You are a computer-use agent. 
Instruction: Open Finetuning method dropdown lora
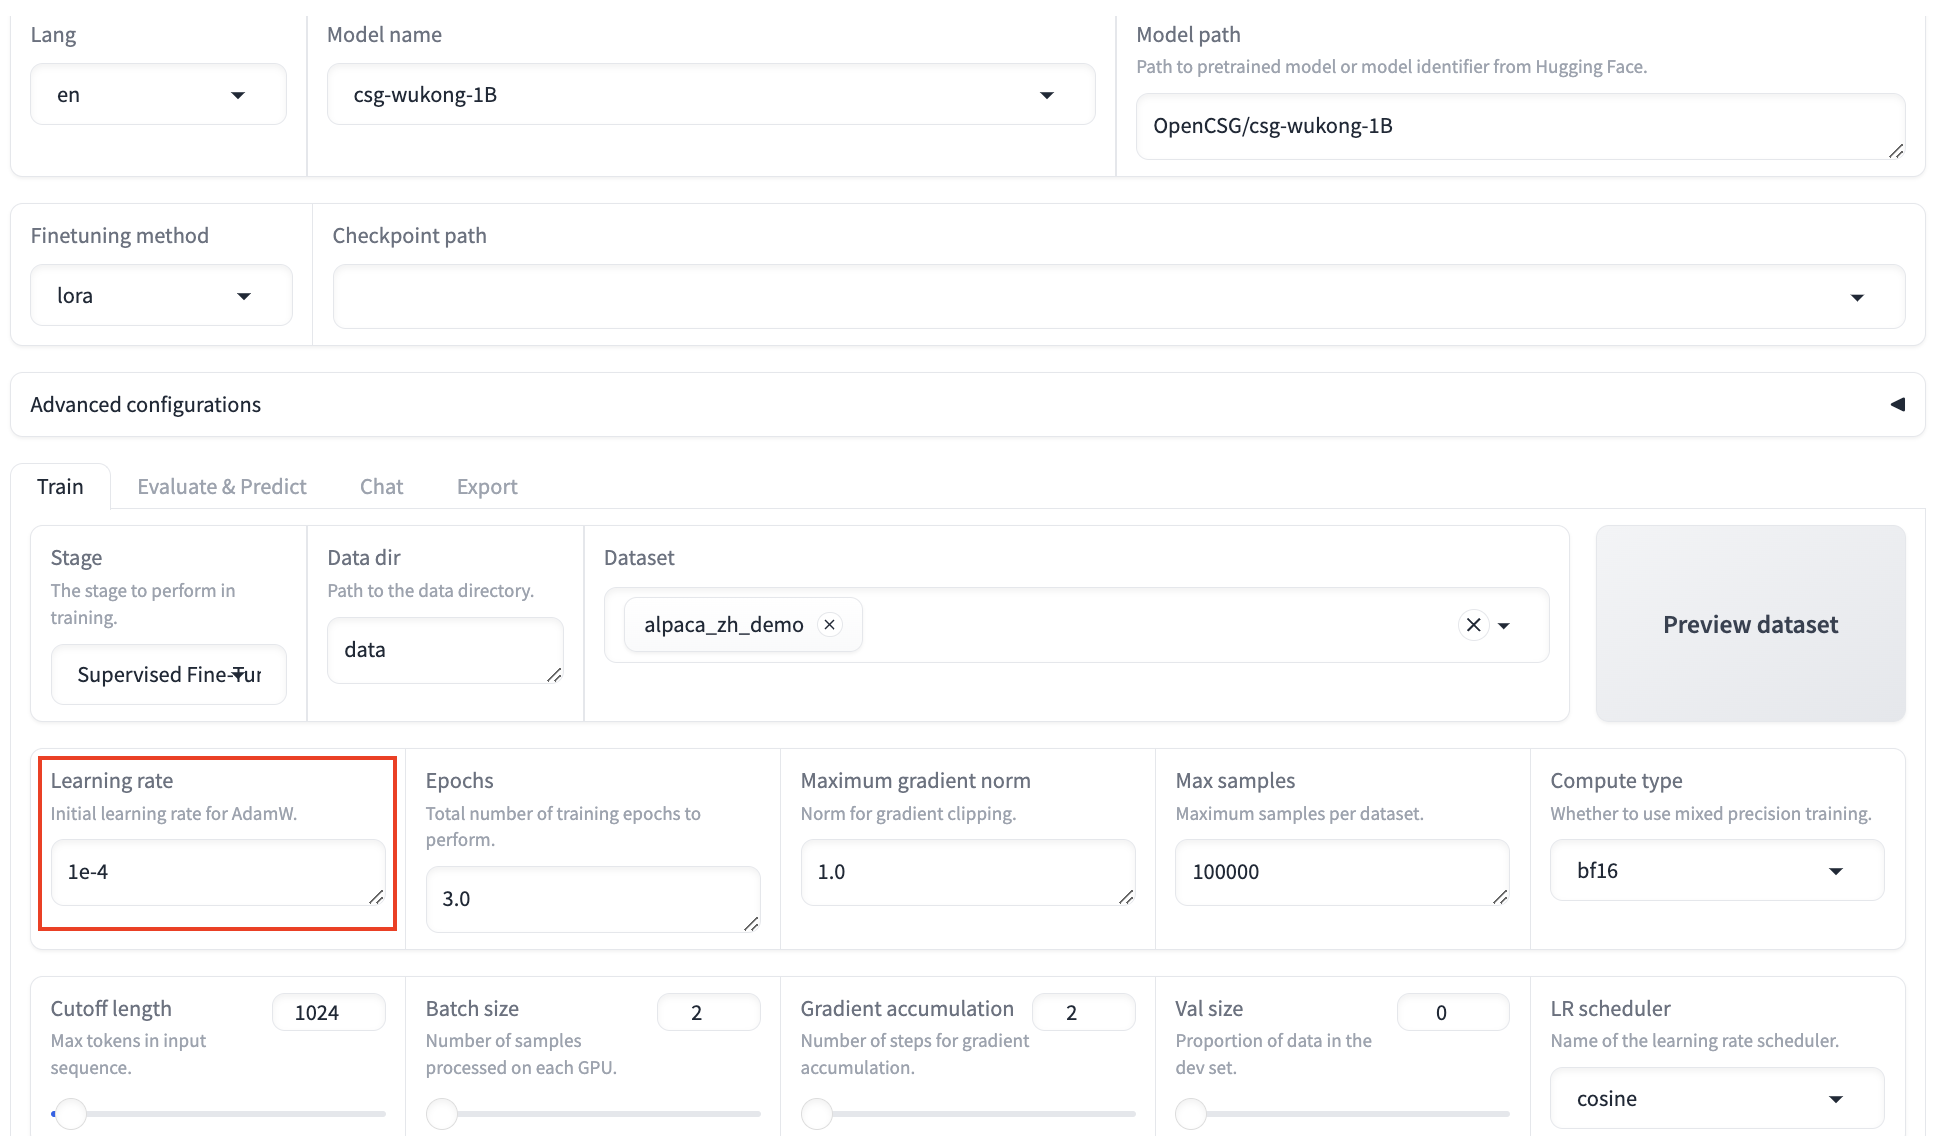pyautogui.click(x=161, y=296)
